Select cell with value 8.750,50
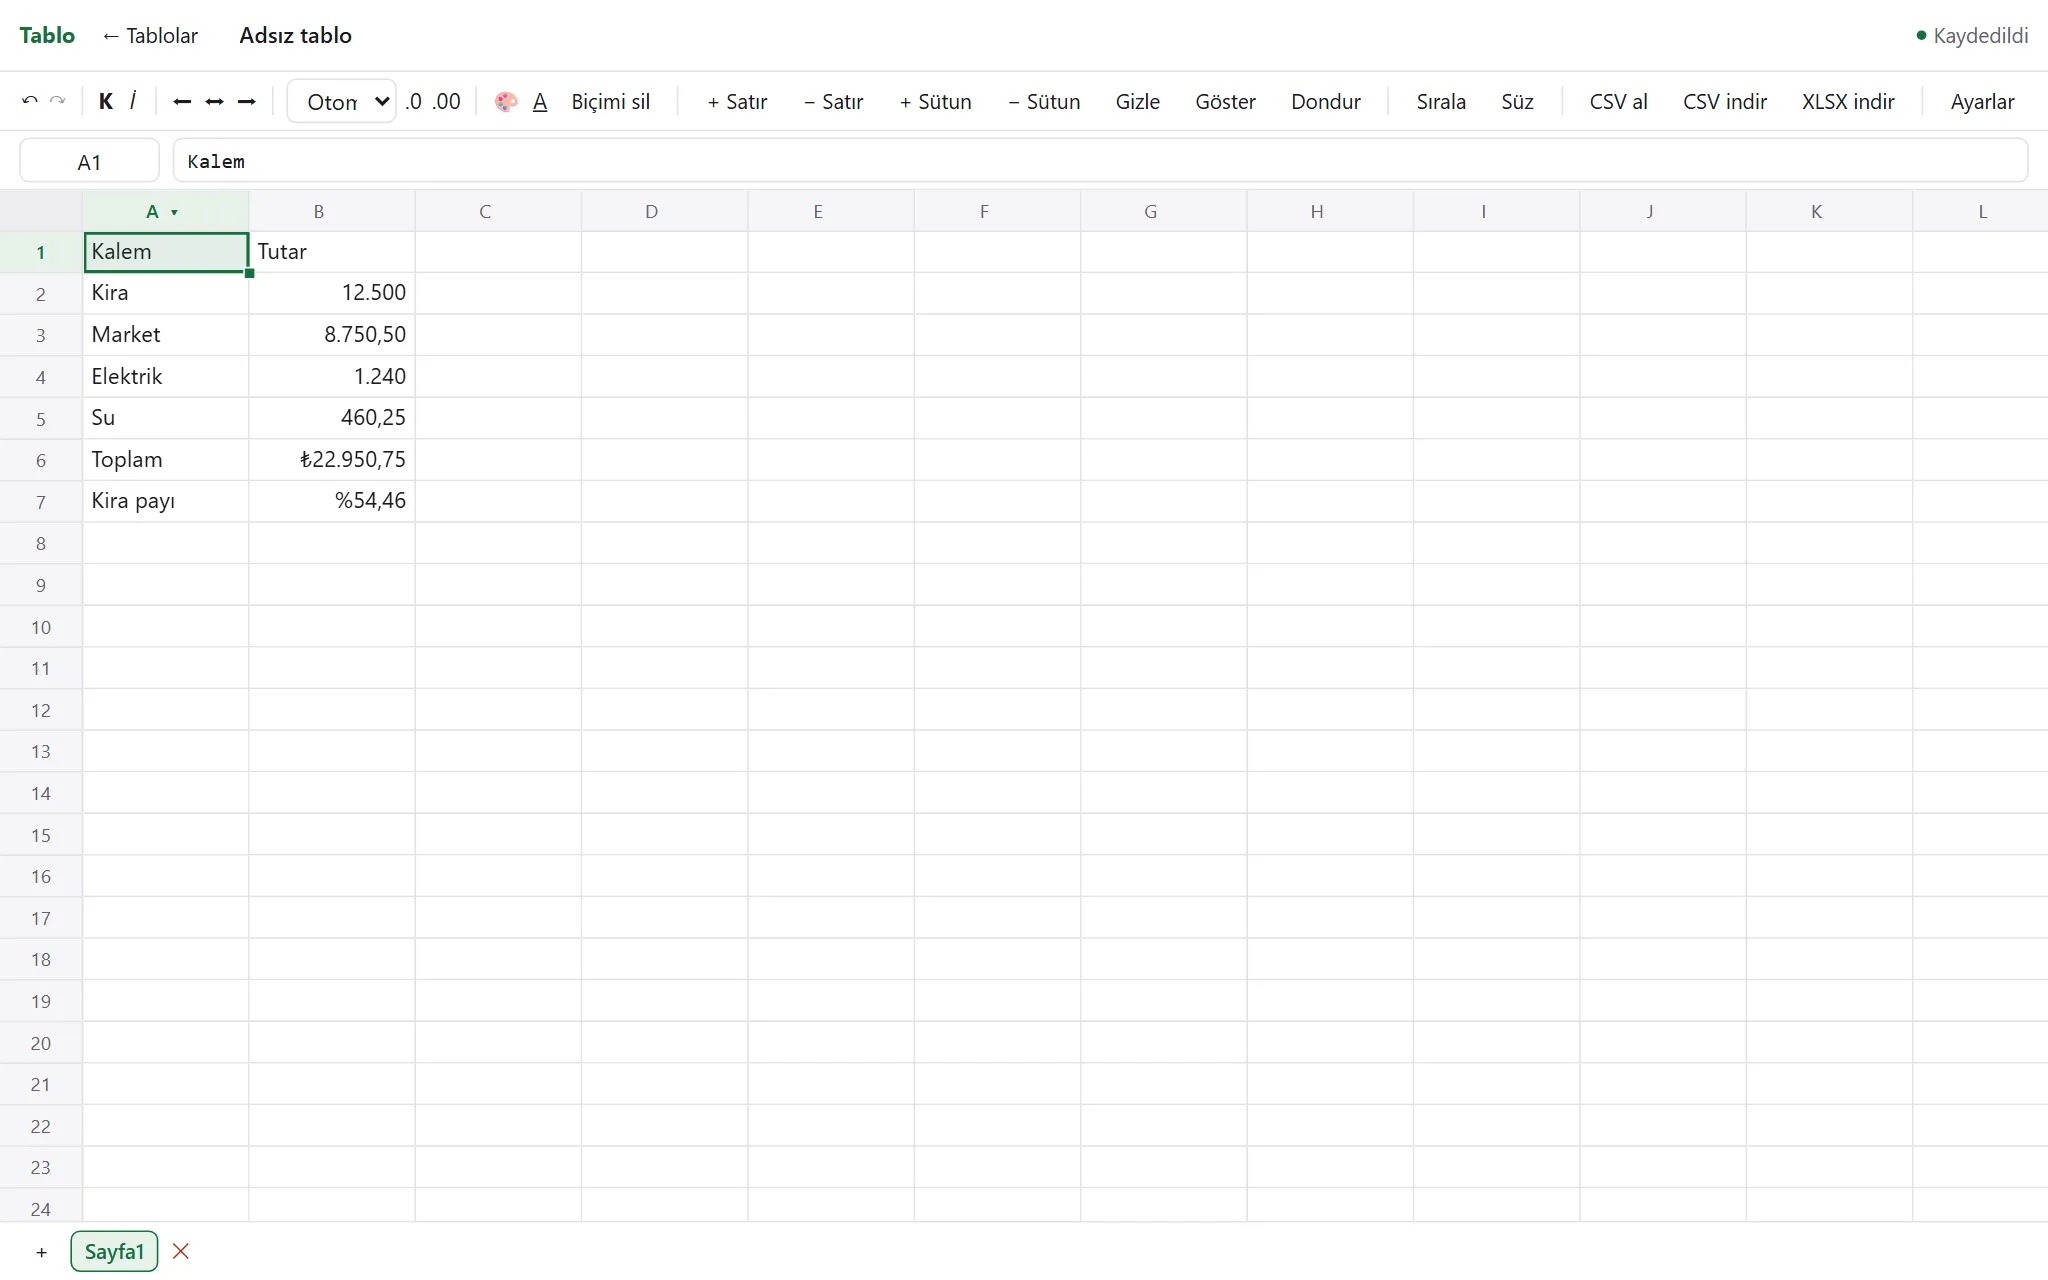The width and height of the screenshot is (2048, 1280). pyautogui.click(x=332, y=335)
